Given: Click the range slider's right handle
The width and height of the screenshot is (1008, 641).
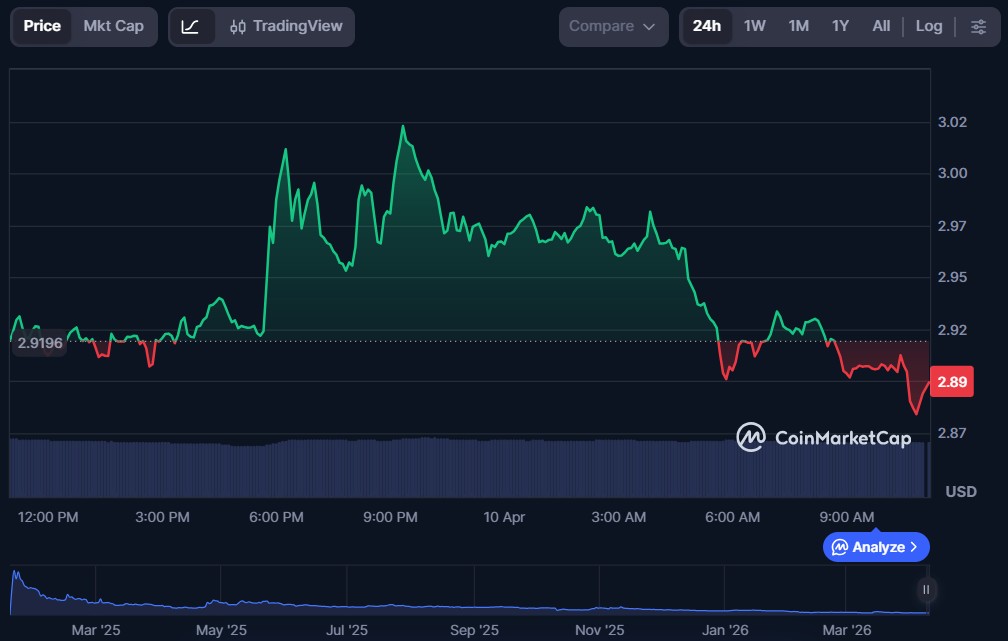Looking at the screenshot, I should coord(926,590).
